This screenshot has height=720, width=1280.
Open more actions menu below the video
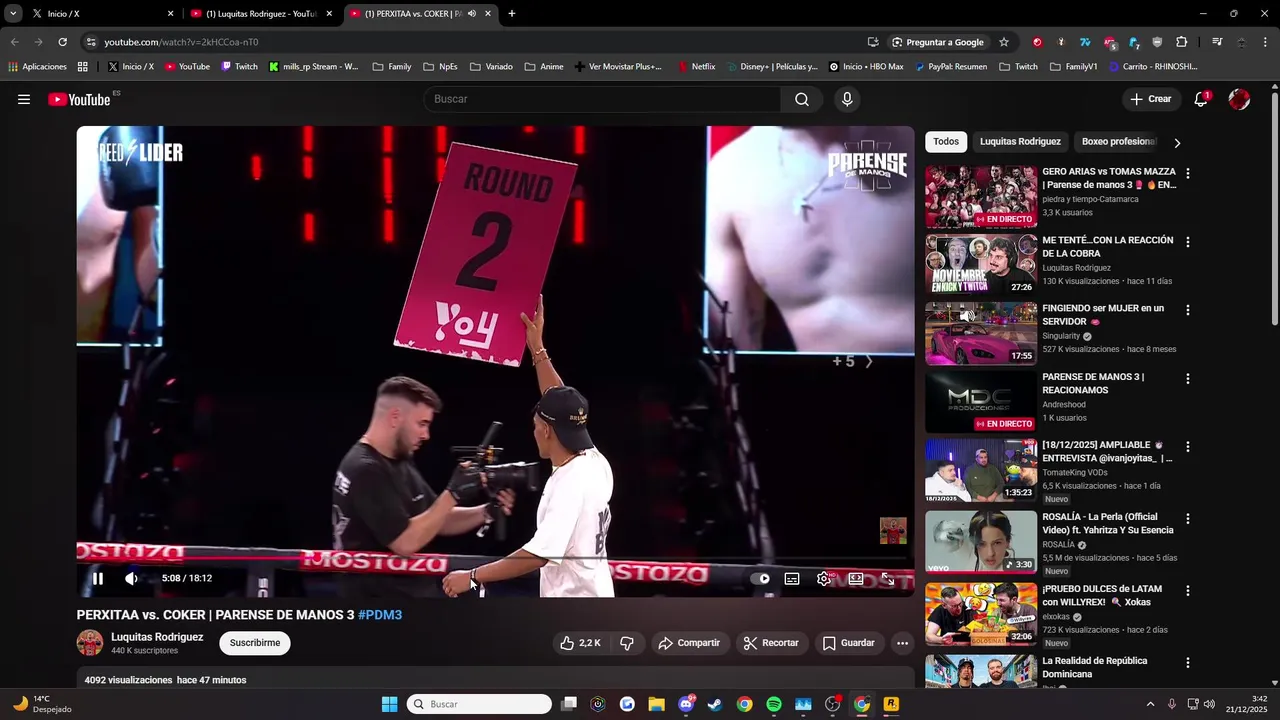tap(902, 643)
